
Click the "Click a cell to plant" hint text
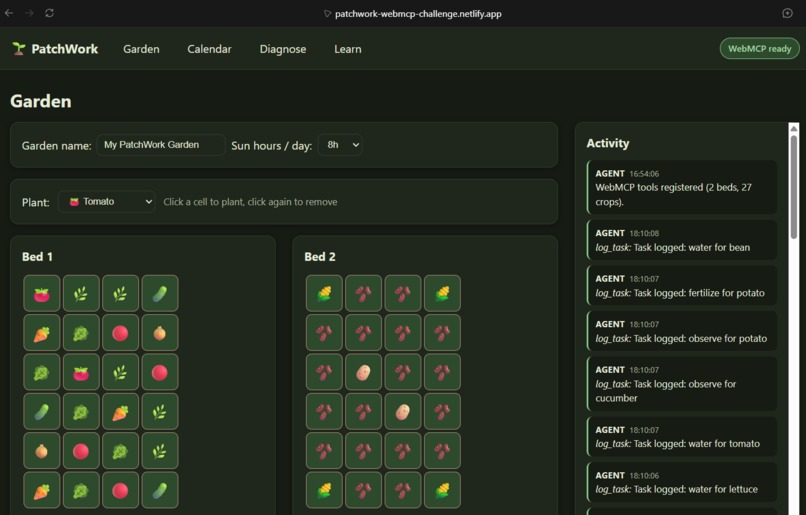tap(250, 202)
